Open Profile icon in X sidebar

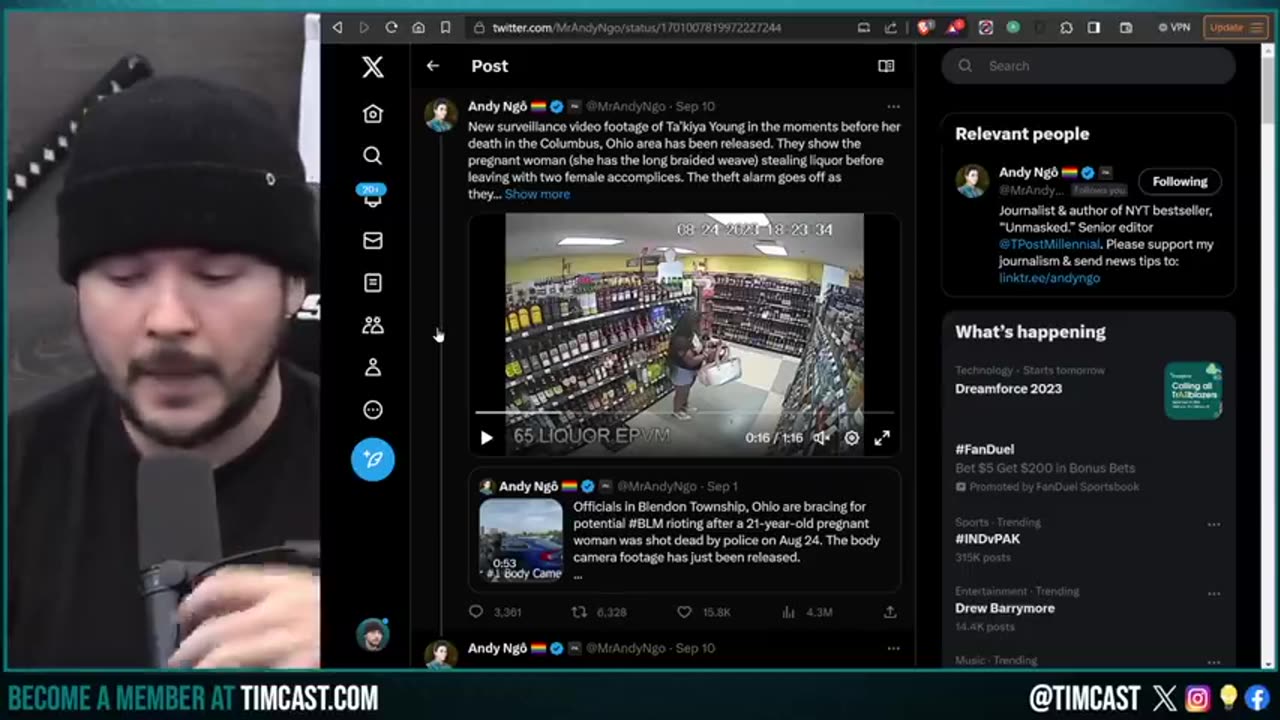coord(372,367)
